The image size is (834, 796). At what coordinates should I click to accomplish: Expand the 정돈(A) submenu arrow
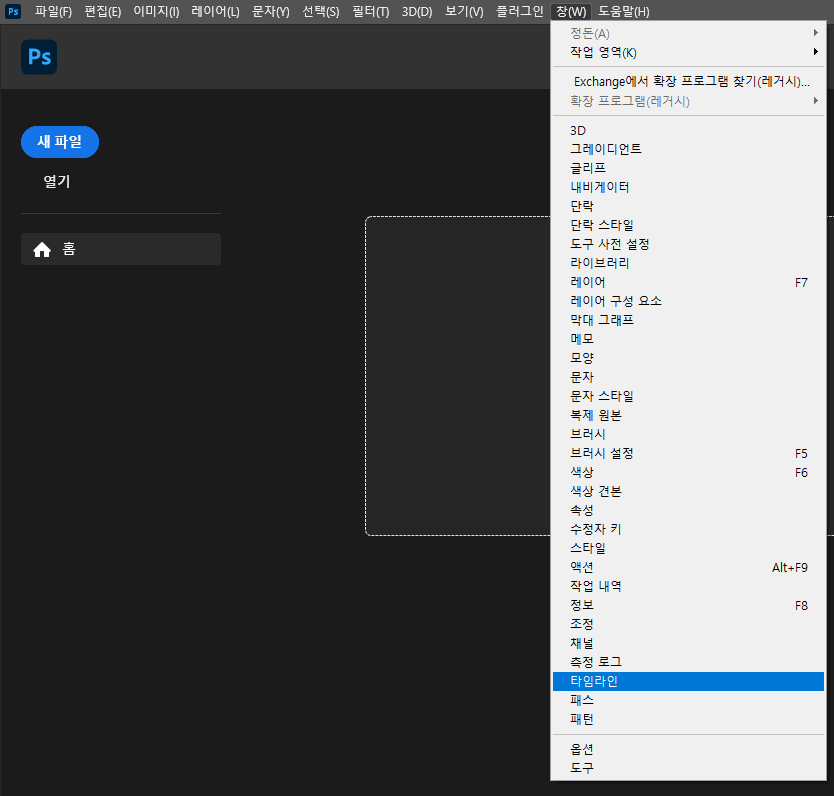click(815, 33)
